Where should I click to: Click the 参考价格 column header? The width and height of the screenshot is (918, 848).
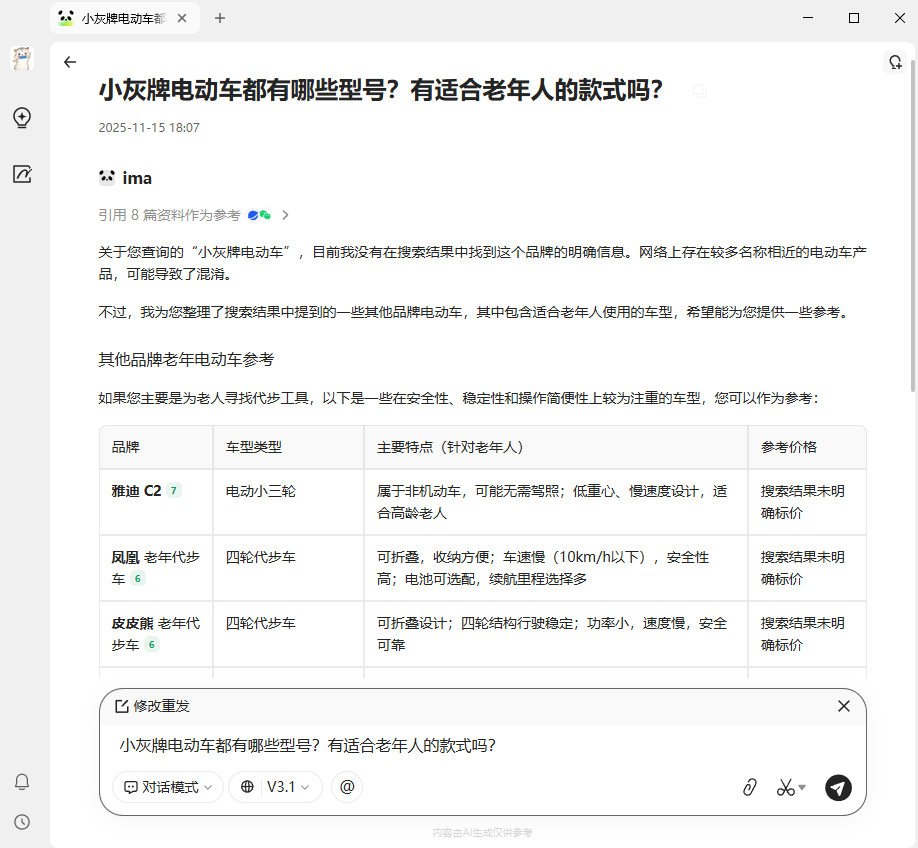807,447
